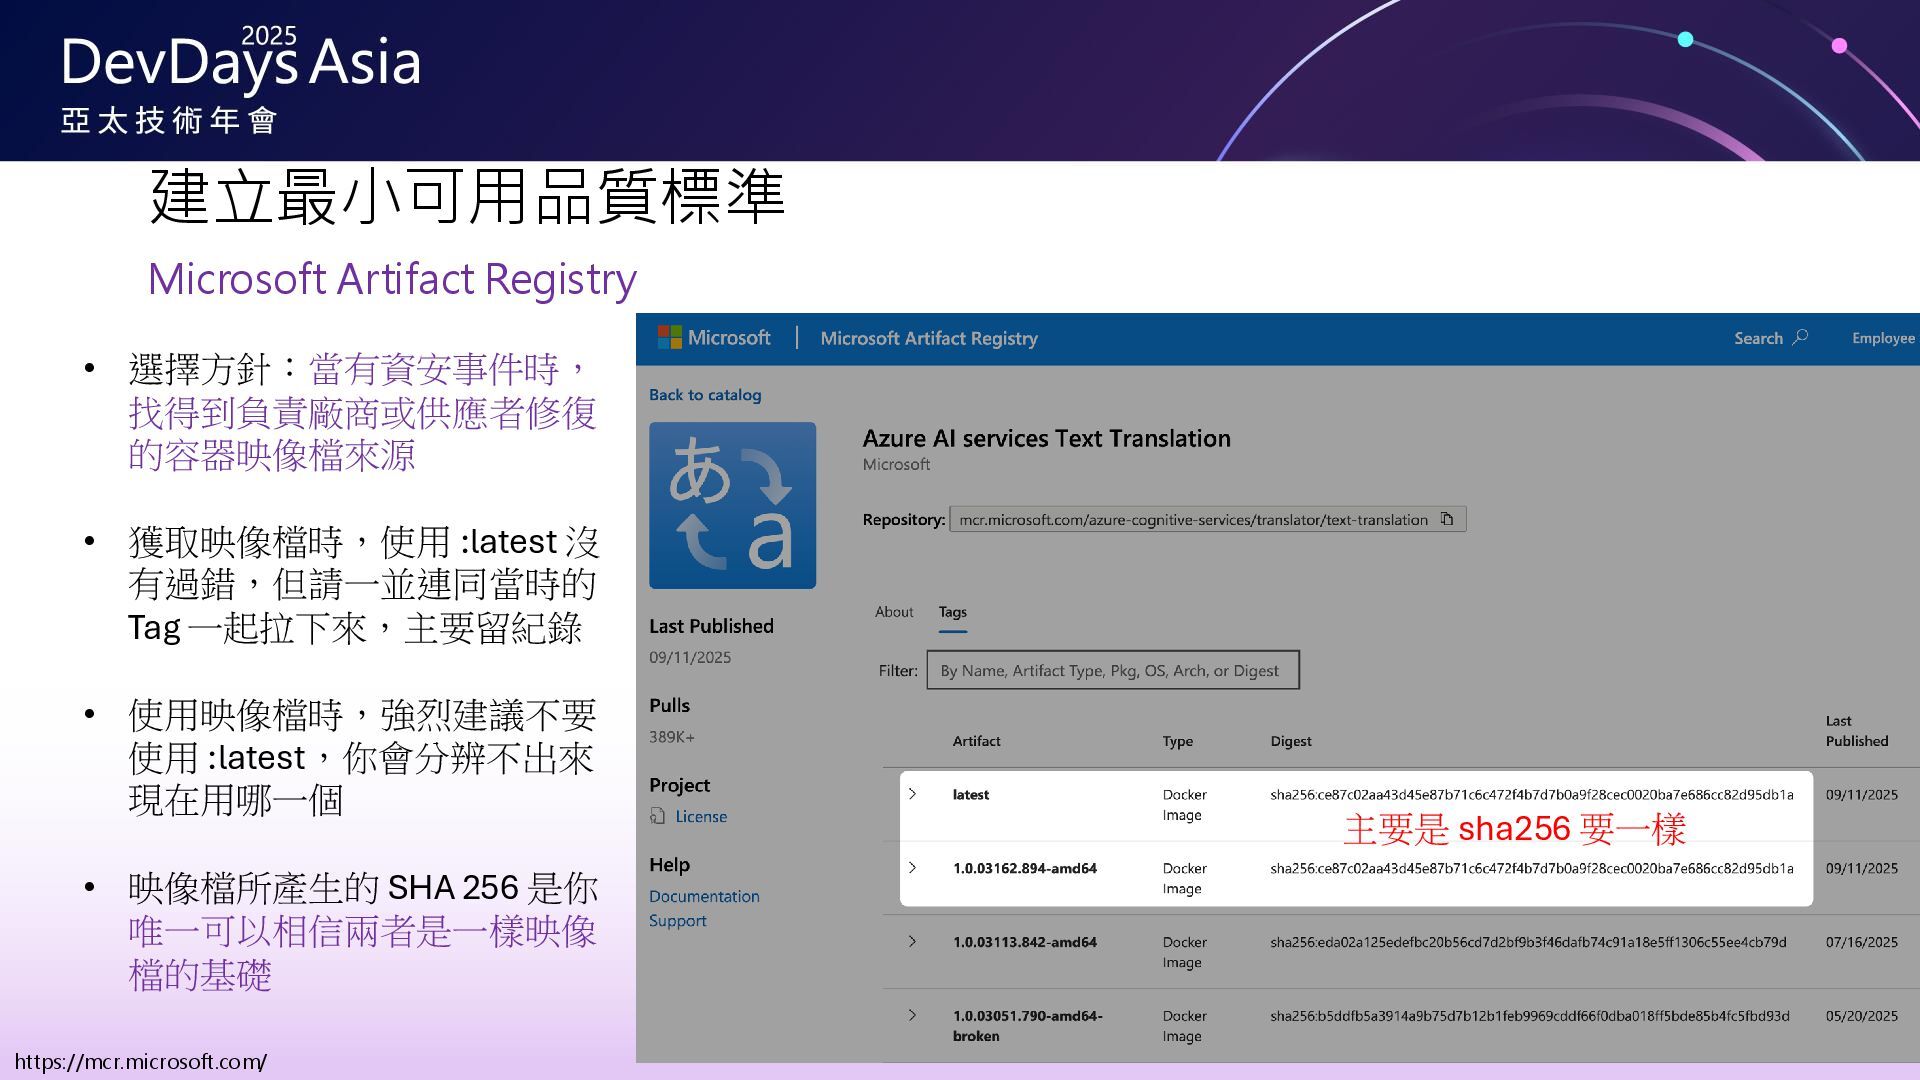Screen dimensions: 1920x1080
Task: Open the Documentation link
Action: (704, 896)
